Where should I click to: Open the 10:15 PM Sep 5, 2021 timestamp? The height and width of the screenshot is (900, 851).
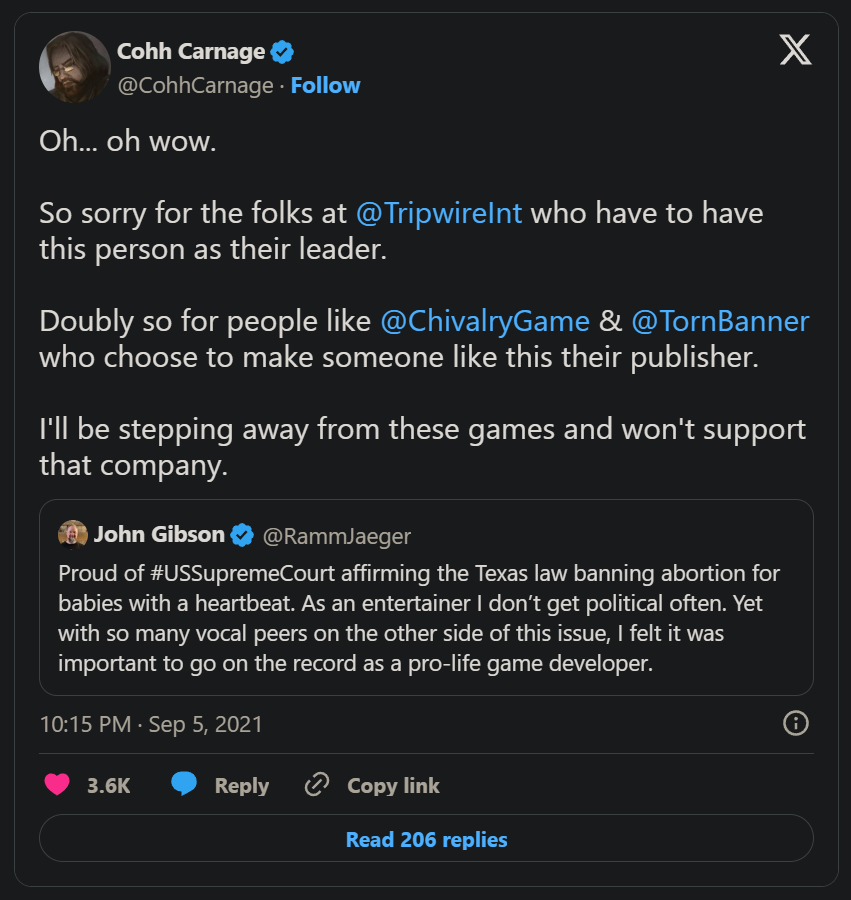coord(151,724)
